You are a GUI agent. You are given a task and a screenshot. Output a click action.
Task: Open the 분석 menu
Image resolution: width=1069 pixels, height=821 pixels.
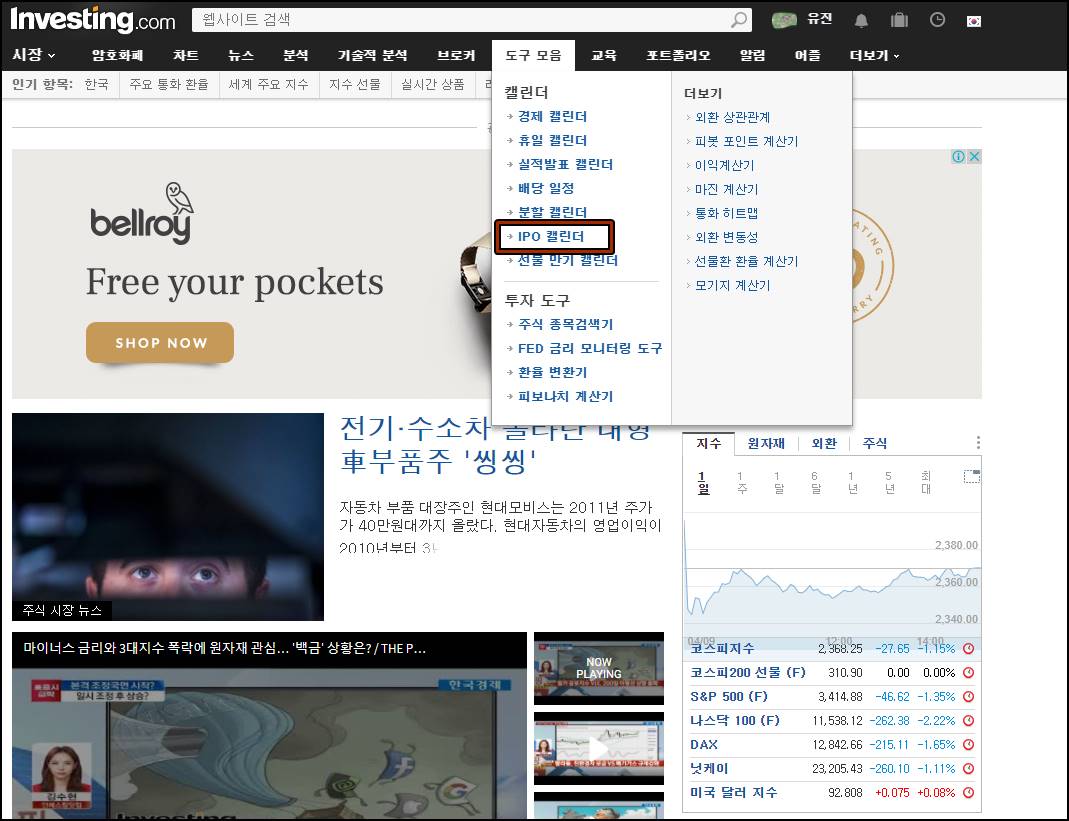pos(296,55)
